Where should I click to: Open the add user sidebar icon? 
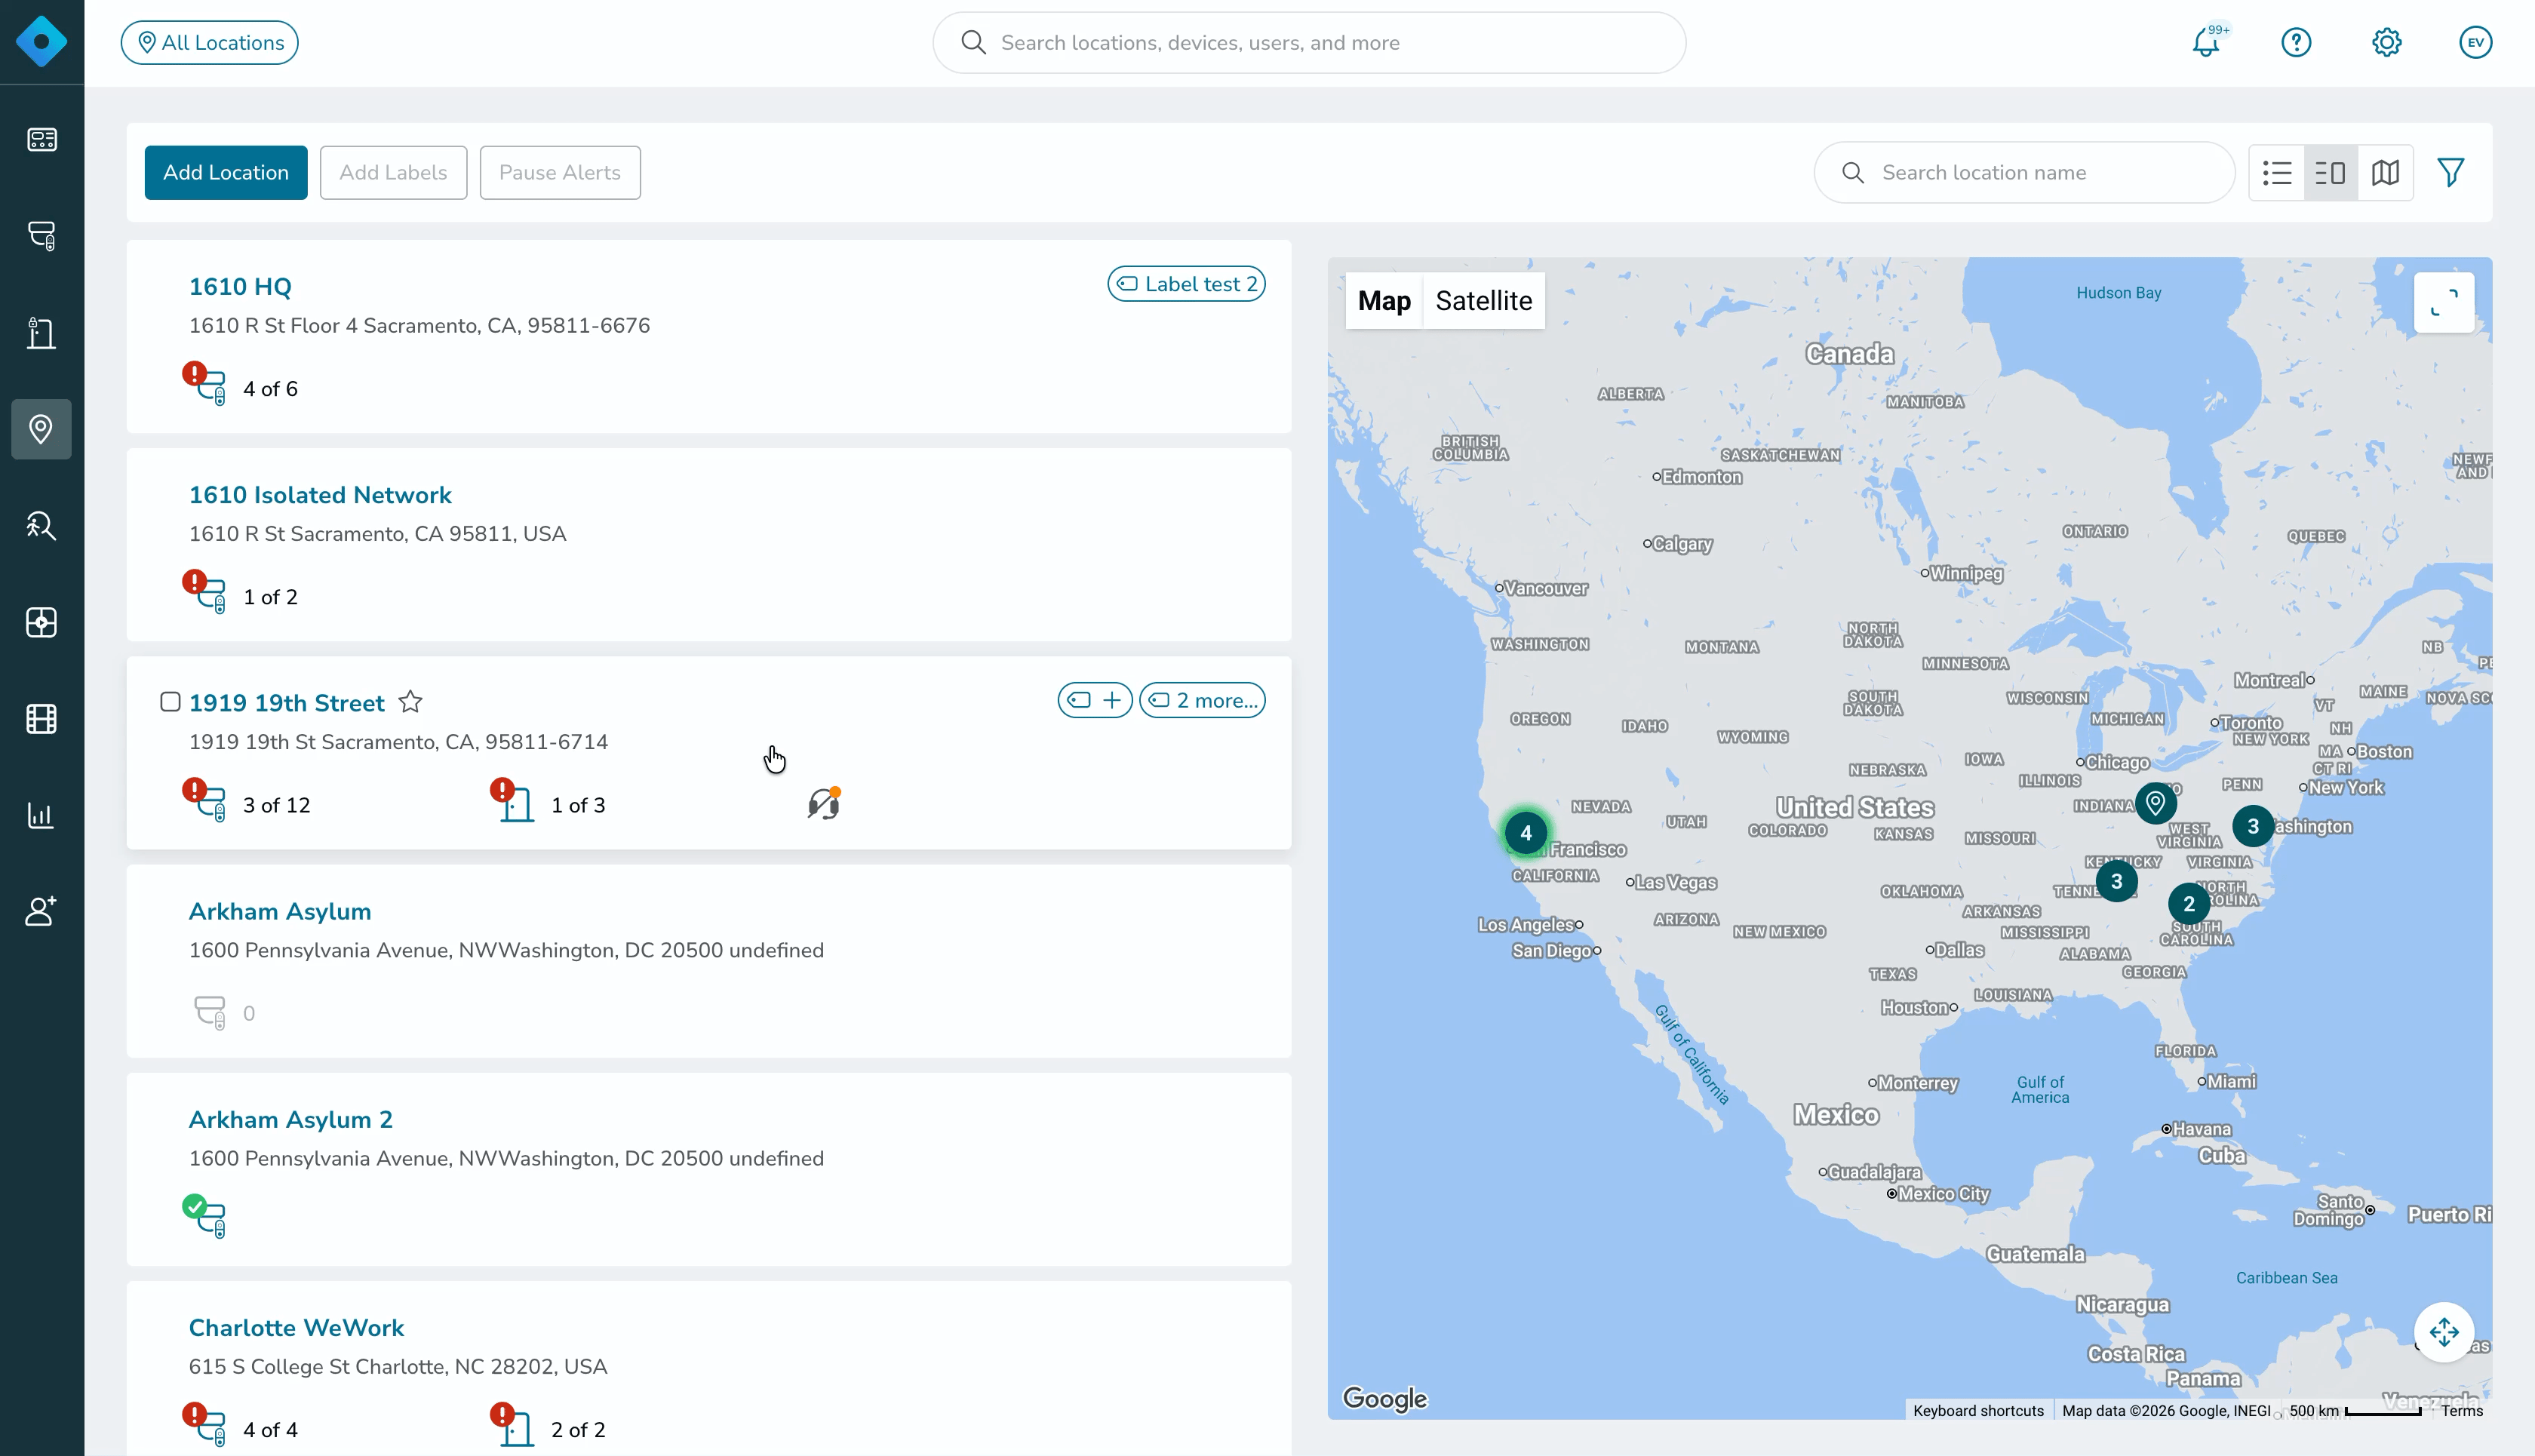[x=41, y=911]
